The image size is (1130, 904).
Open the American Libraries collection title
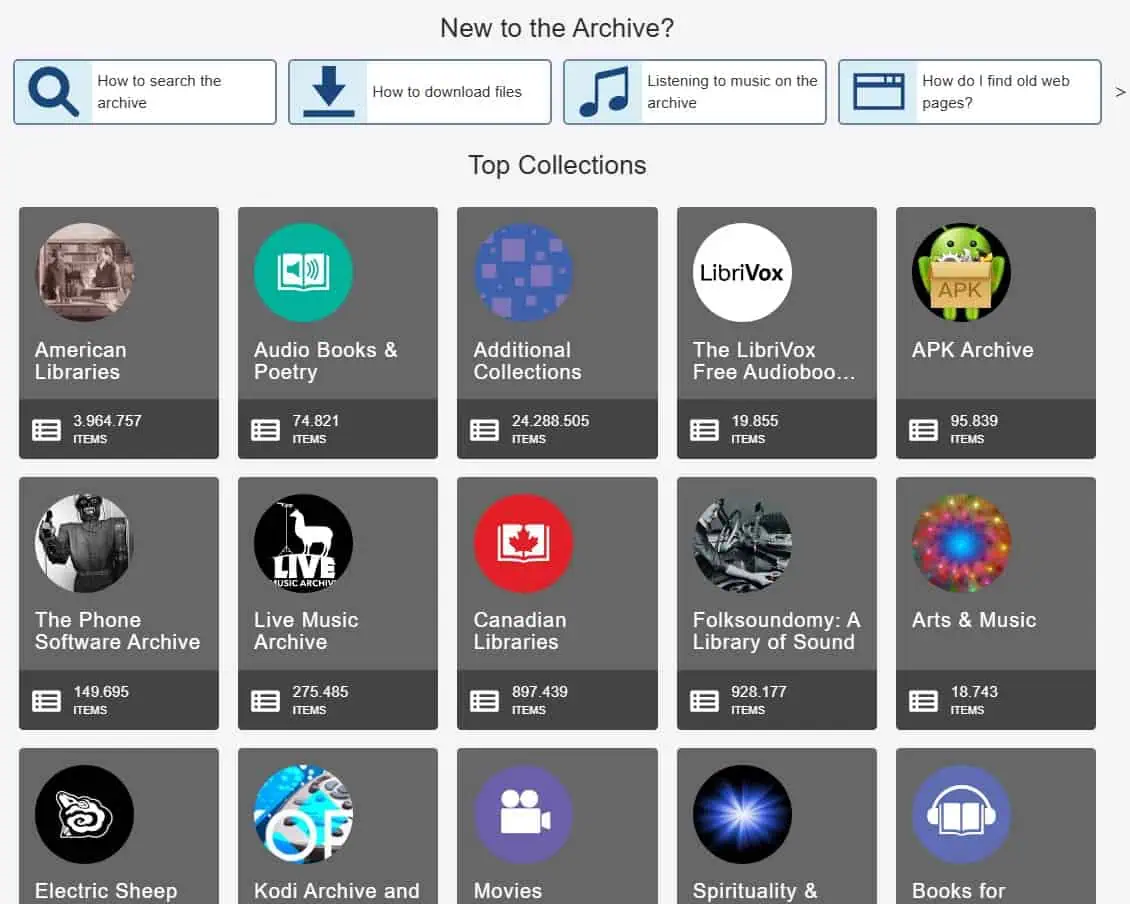tap(81, 360)
